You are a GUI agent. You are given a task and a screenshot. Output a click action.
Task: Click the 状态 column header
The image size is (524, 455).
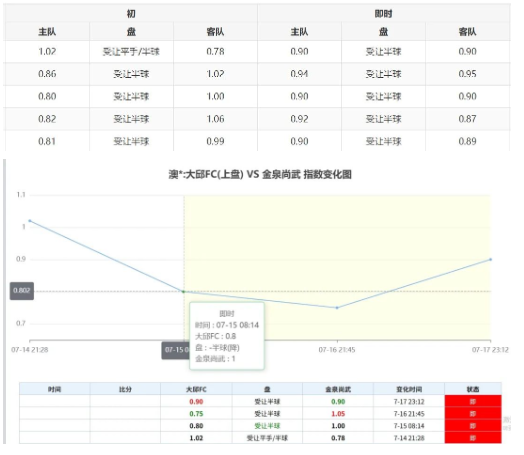click(473, 389)
